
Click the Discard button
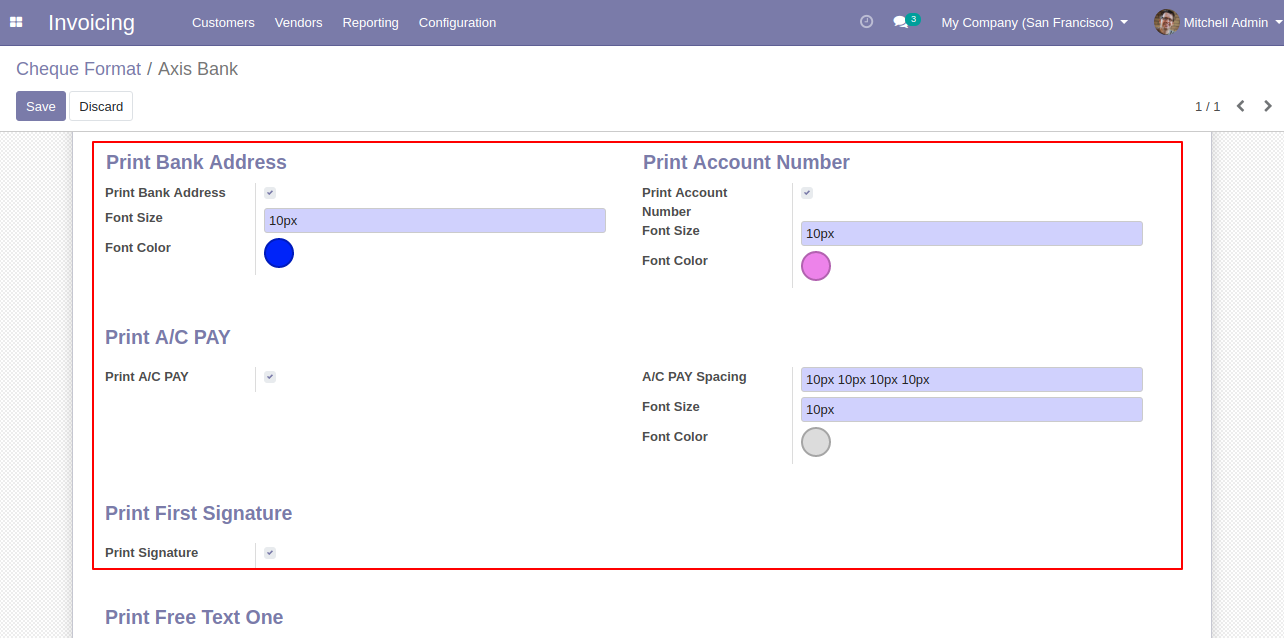tap(101, 106)
